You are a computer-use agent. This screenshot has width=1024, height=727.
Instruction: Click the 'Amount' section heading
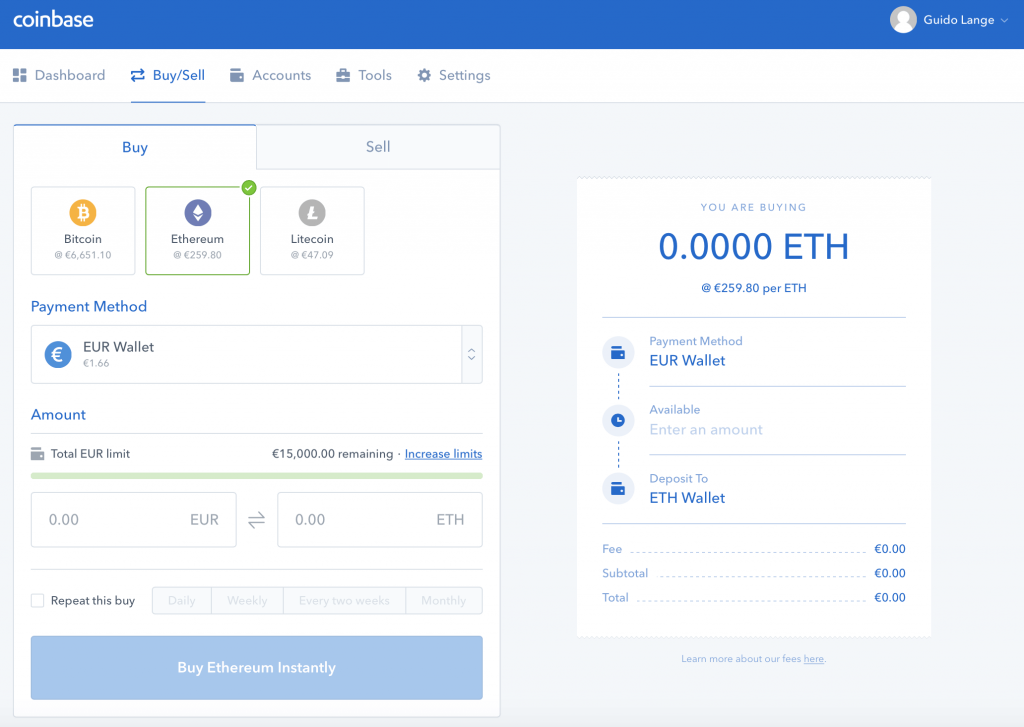tap(58, 415)
